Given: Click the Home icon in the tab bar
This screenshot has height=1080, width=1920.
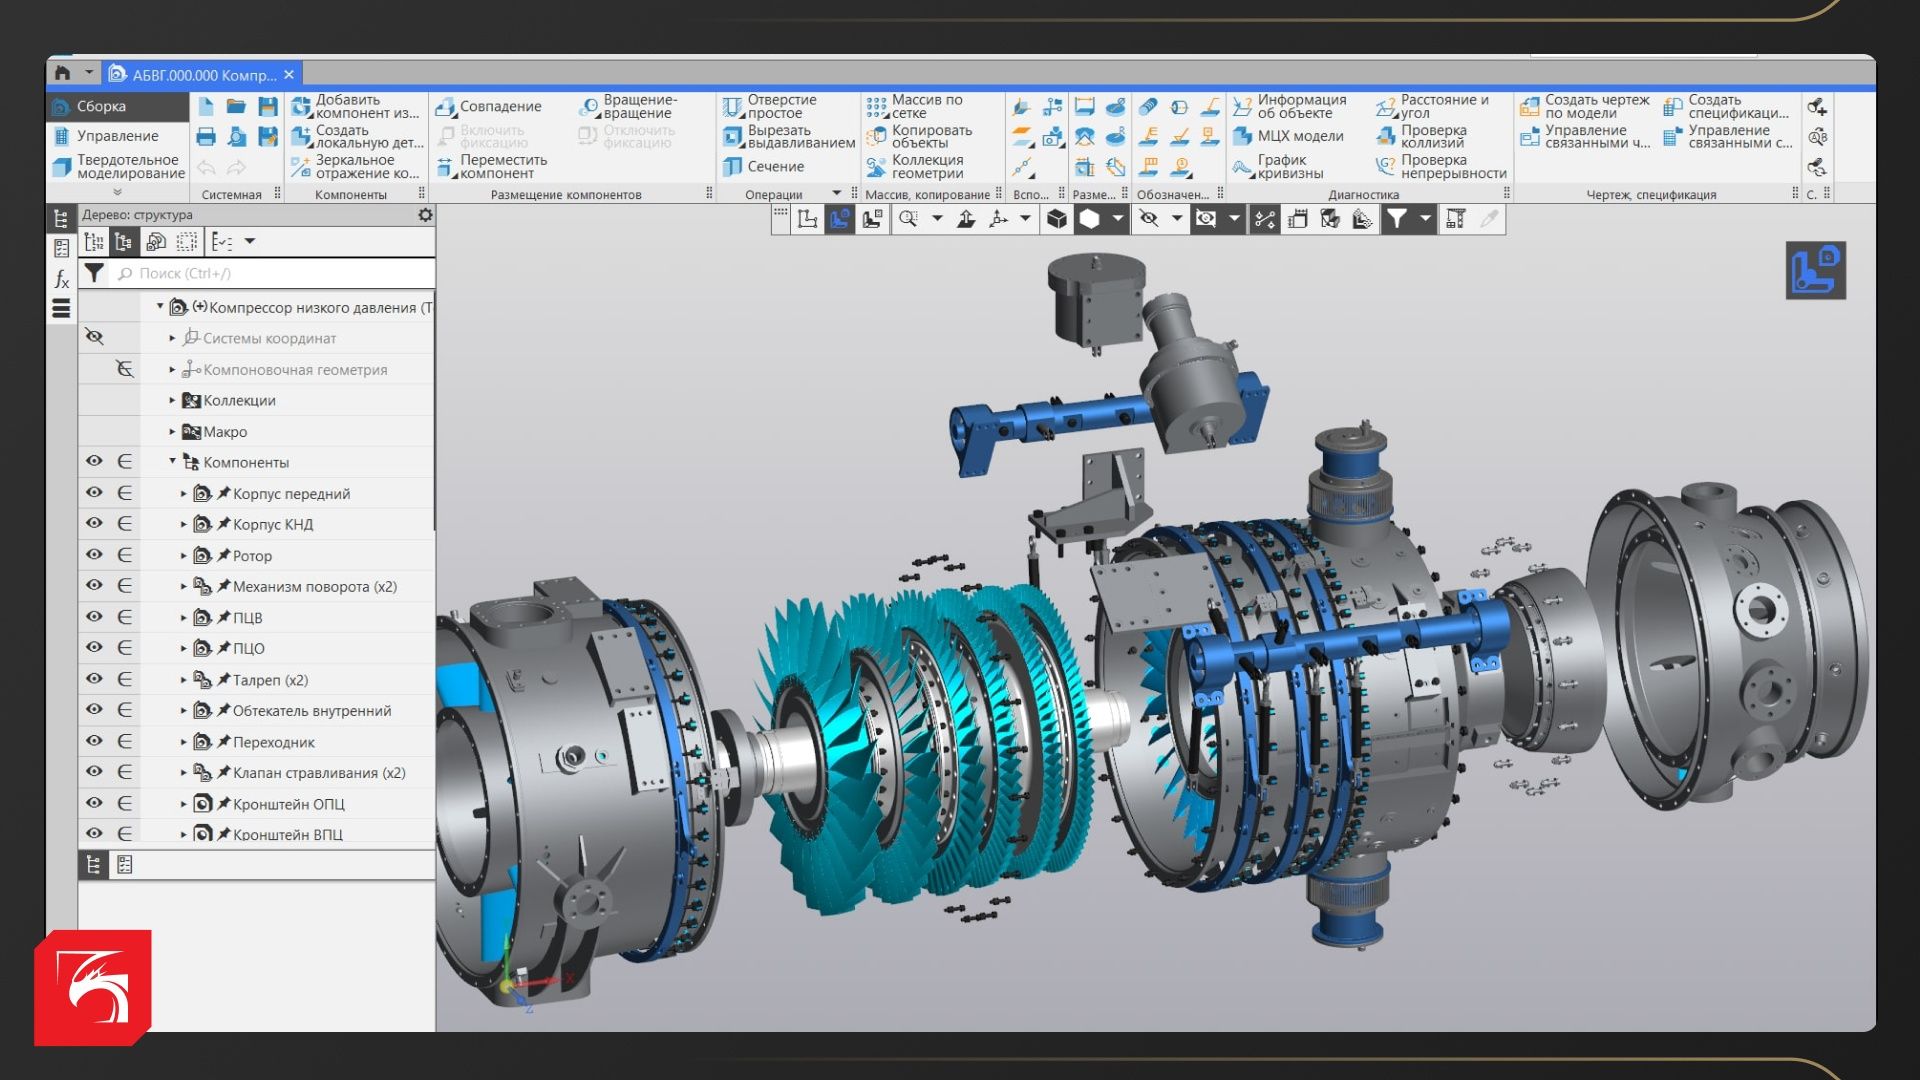Looking at the screenshot, I should coord(63,73).
